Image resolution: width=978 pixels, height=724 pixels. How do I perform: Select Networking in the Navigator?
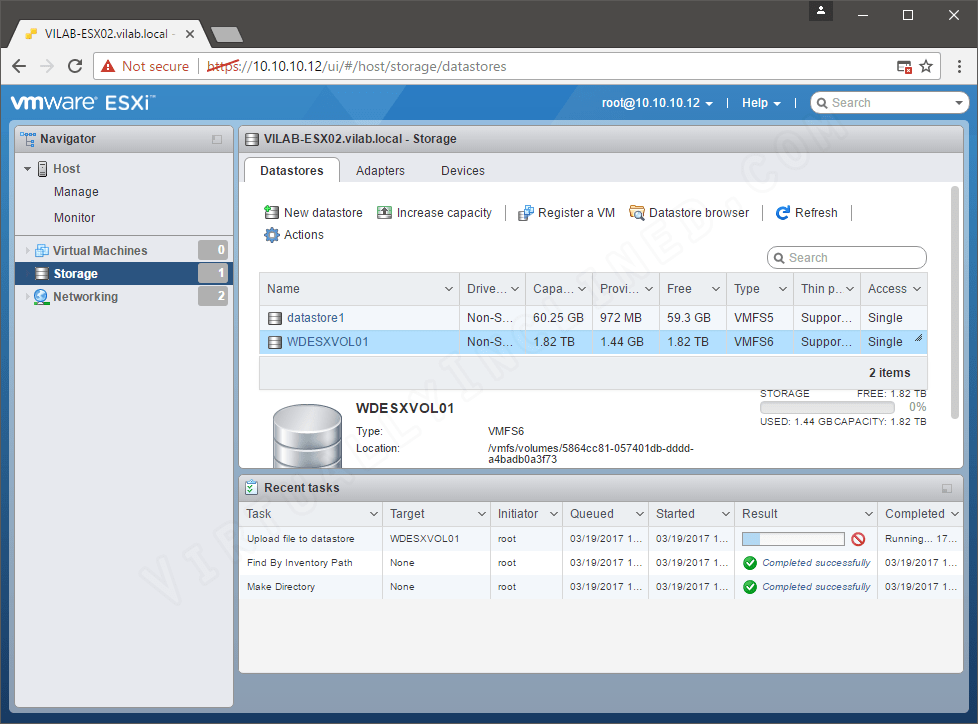coord(85,297)
